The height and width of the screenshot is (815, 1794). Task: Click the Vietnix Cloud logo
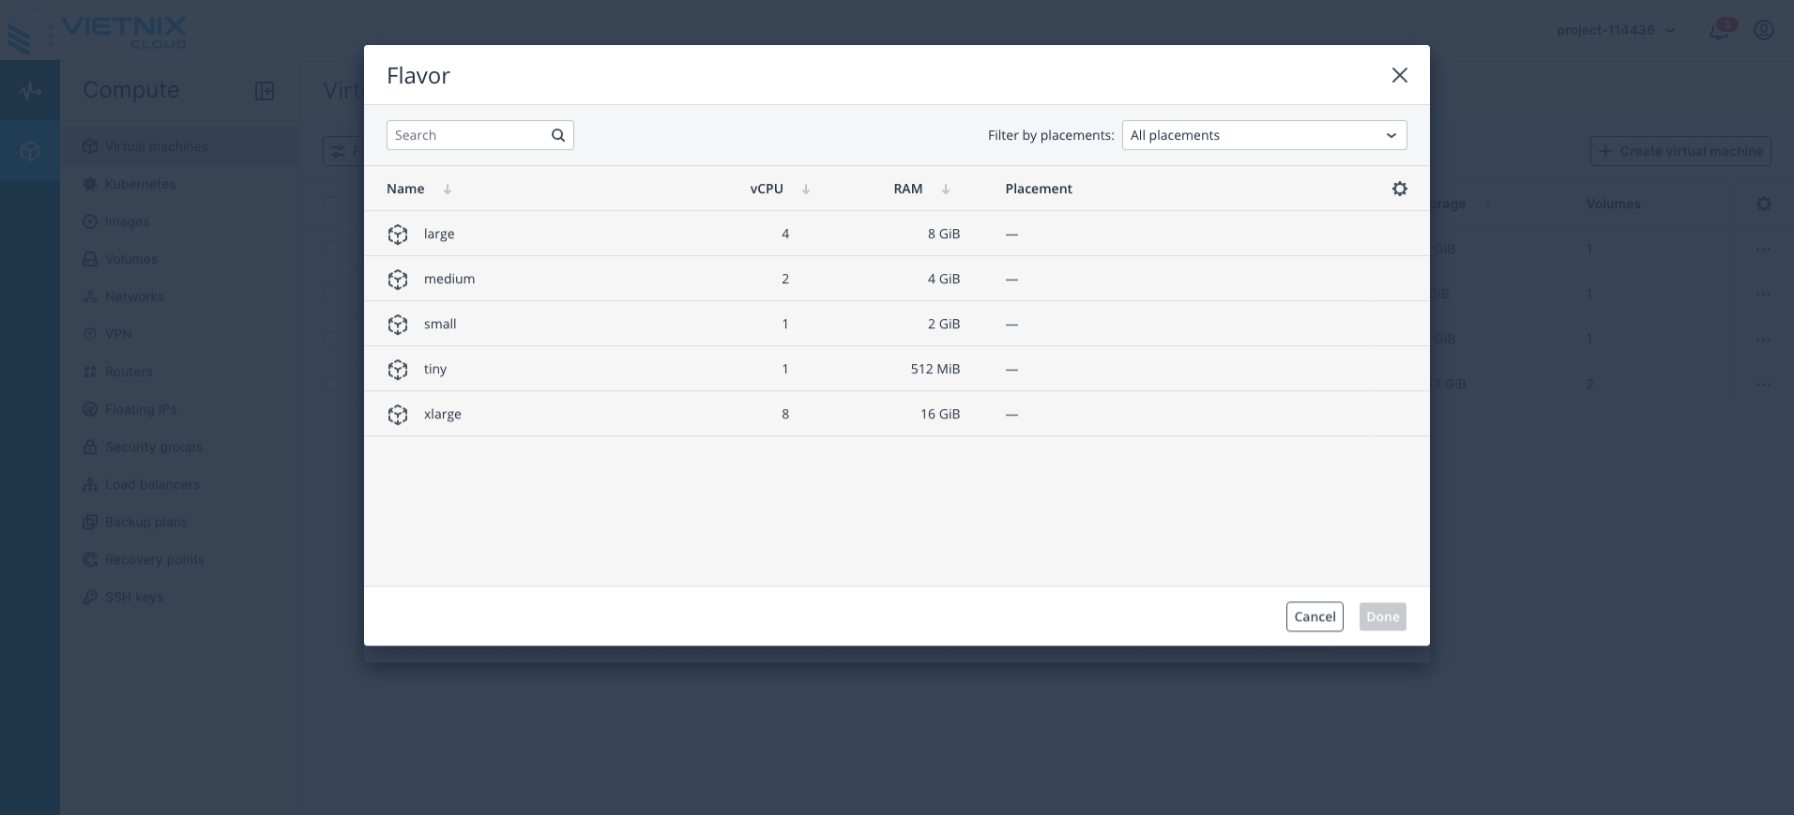click(97, 30)
